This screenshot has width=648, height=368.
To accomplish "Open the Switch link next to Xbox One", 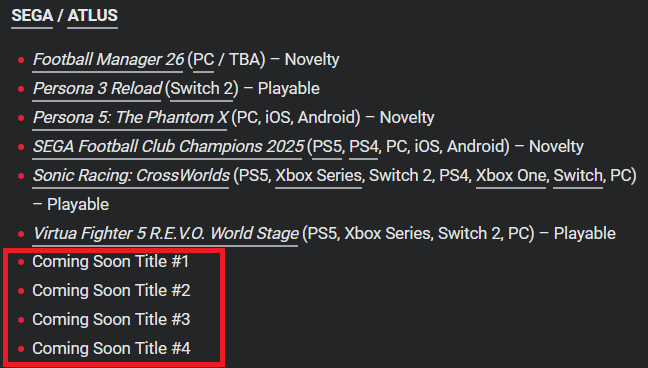I will point(578,175).
